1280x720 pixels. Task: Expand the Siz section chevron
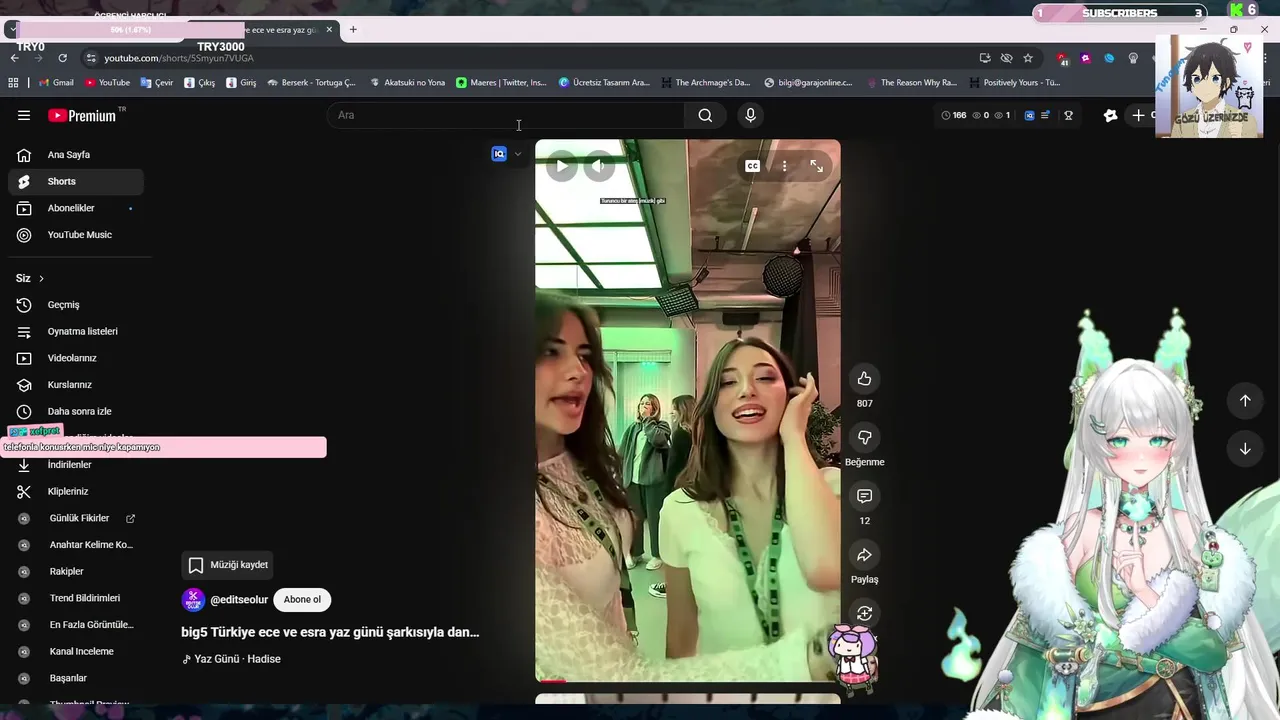point(41,278)
